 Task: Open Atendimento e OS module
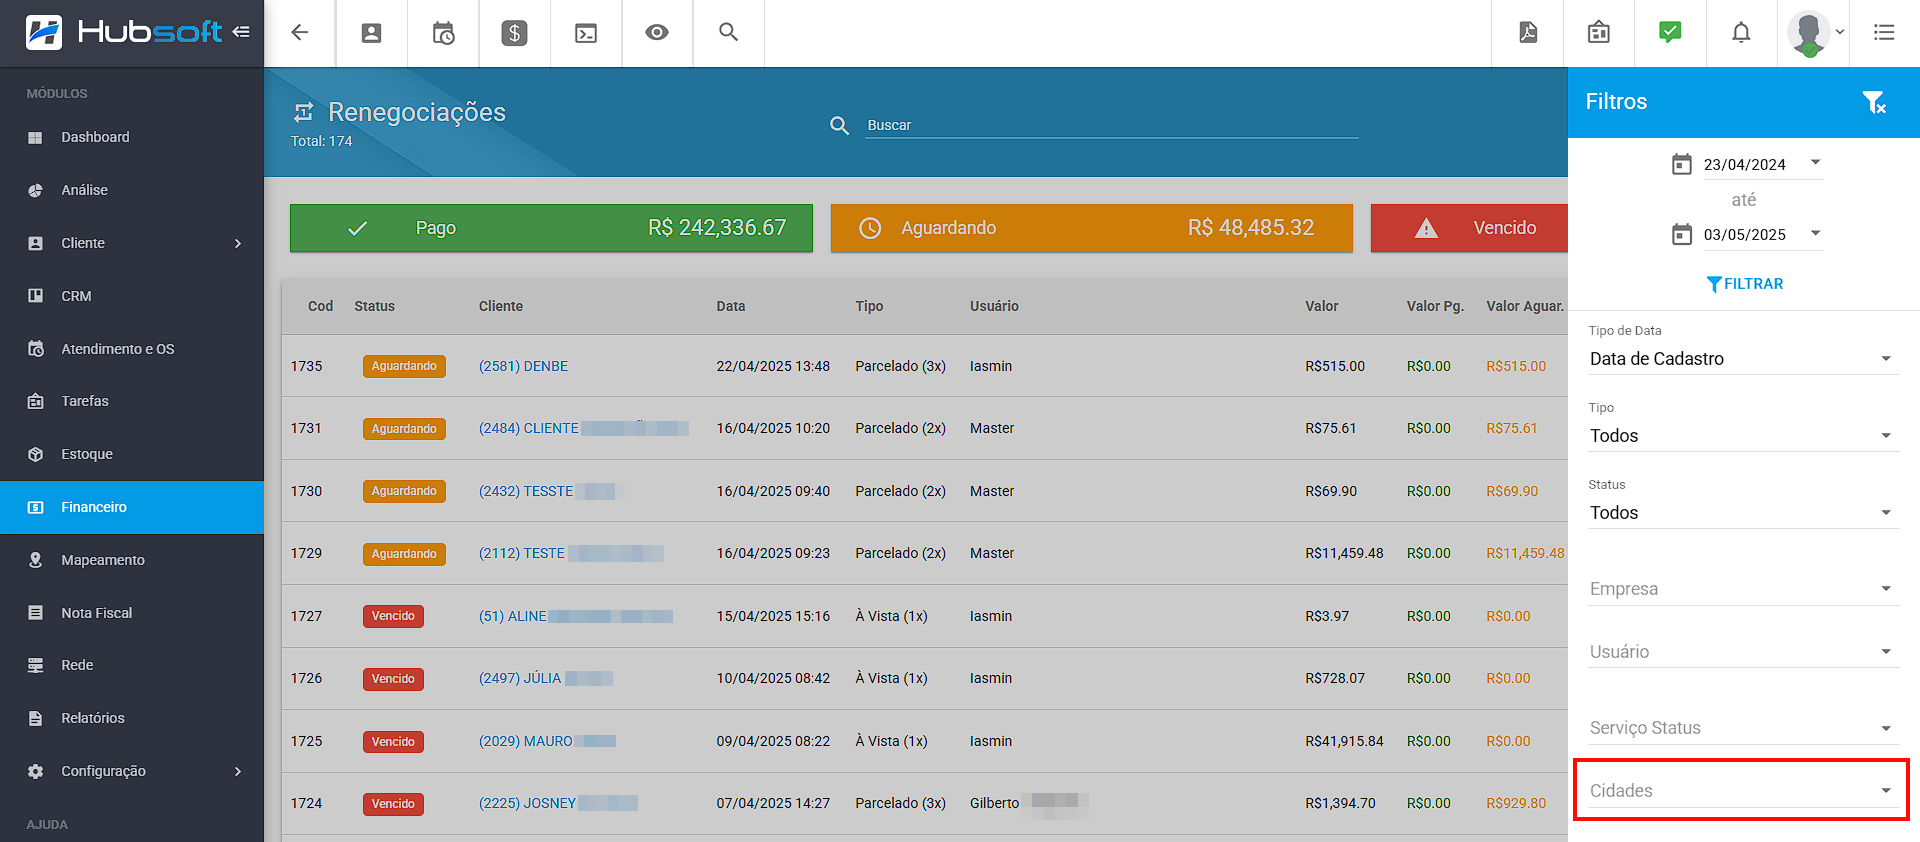tap(132, 349)
